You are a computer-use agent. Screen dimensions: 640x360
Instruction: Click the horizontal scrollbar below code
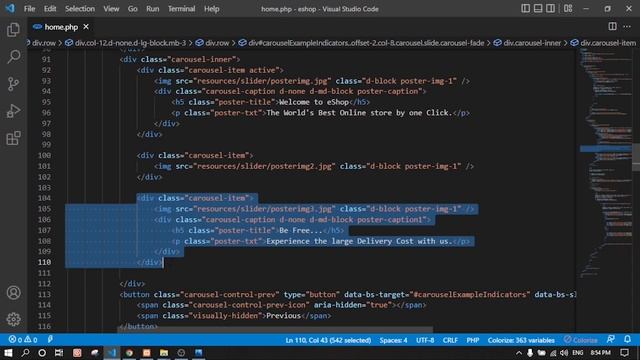tap(276, 330)
